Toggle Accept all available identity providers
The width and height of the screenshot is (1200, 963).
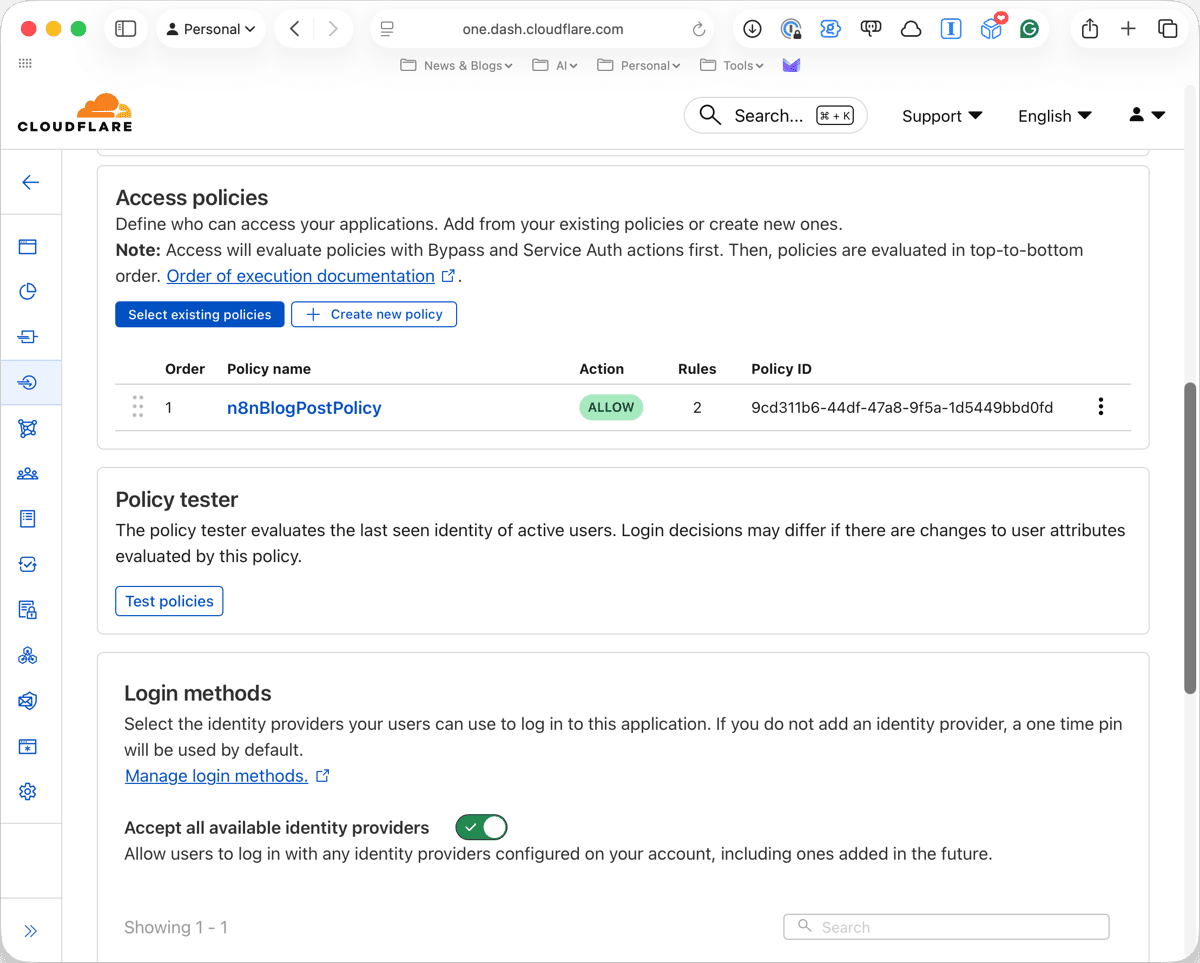(481, 827)
